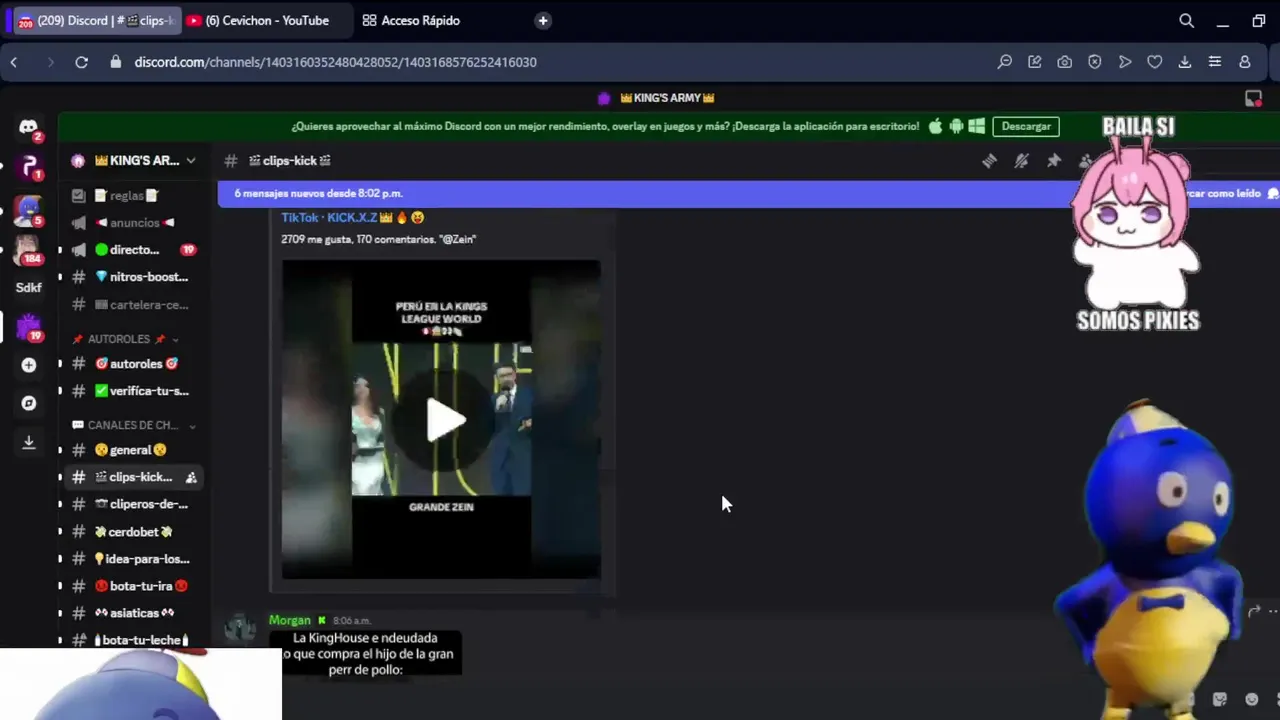Click the Apple download icon in banner
This screenshot has width=1280, height=720.
pos(935,126)
